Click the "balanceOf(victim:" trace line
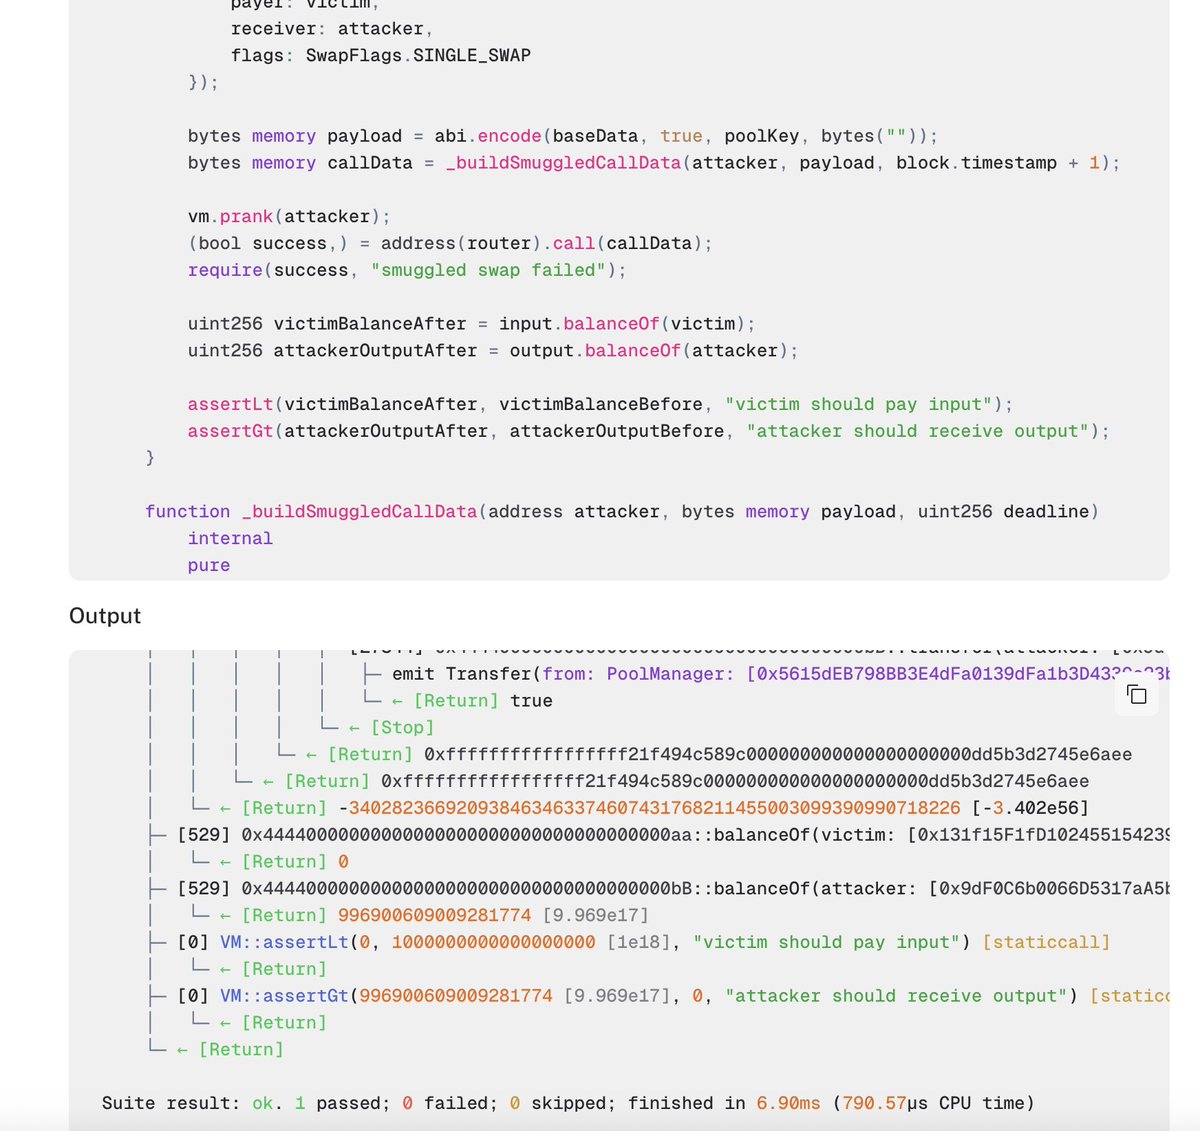1200x1131 pixels. pos(659,834)
